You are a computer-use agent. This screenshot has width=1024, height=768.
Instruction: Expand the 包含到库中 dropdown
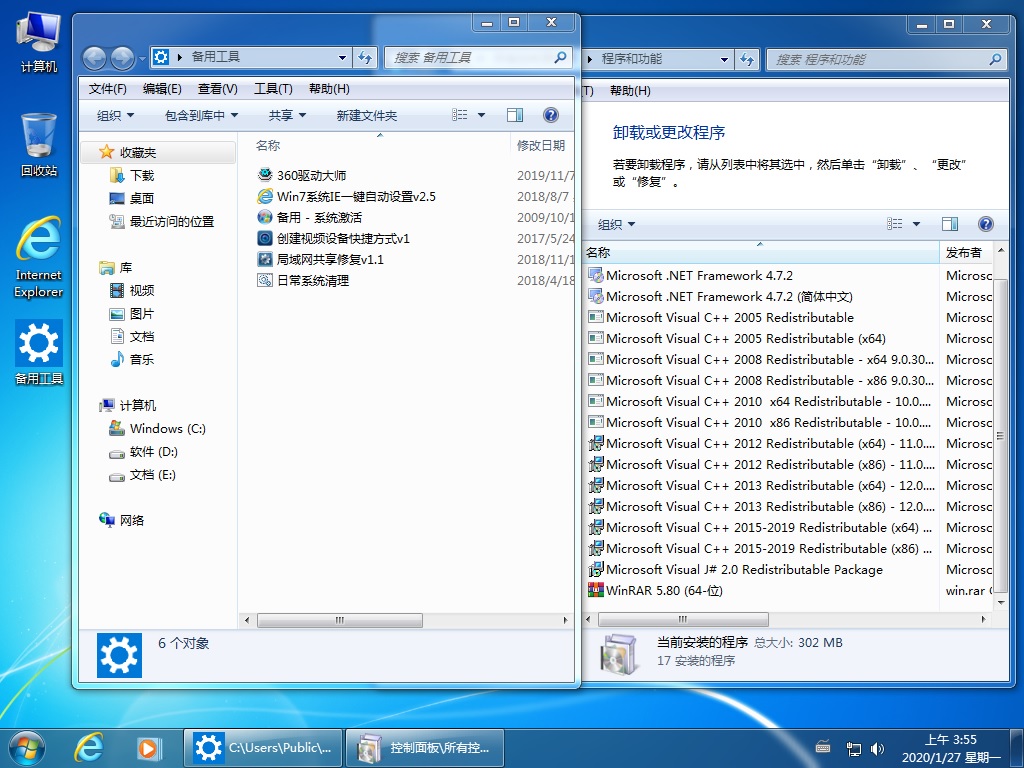pos(201,116)
